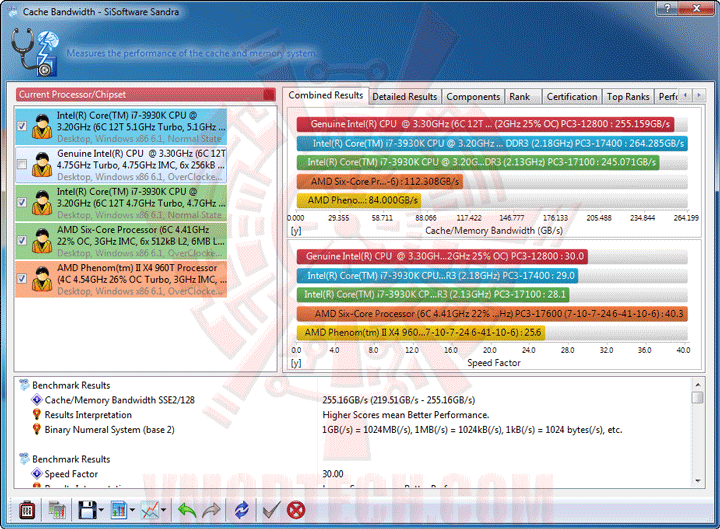Click the first Benchmark Results tree icon
This screenshot has height=529, width=720.
24,385
